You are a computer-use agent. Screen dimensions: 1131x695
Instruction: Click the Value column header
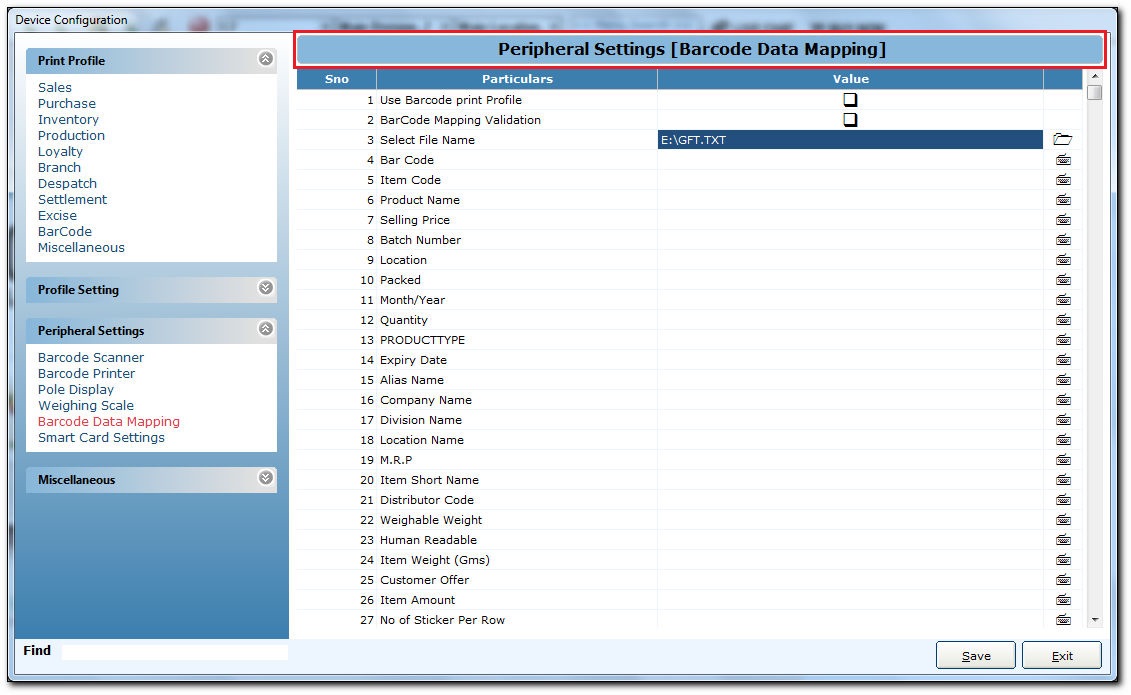click(x=850, y=79)
